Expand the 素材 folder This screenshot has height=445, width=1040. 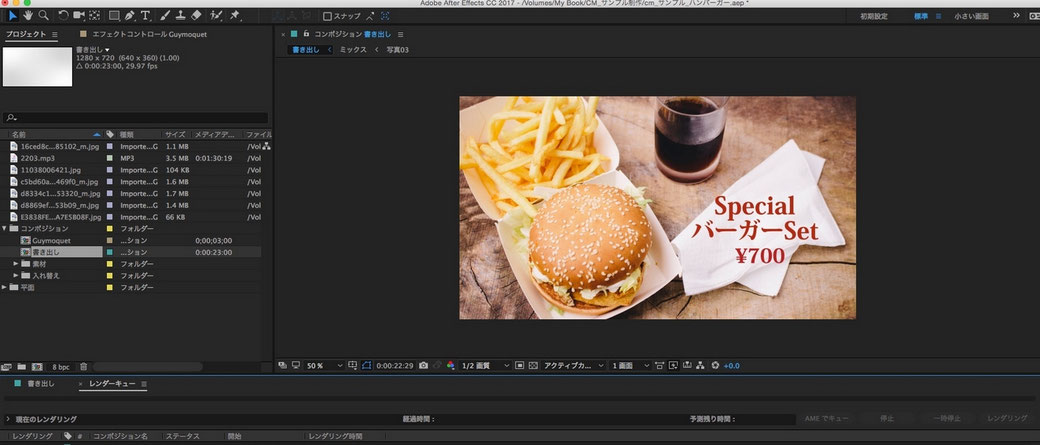tap(17, 264)
